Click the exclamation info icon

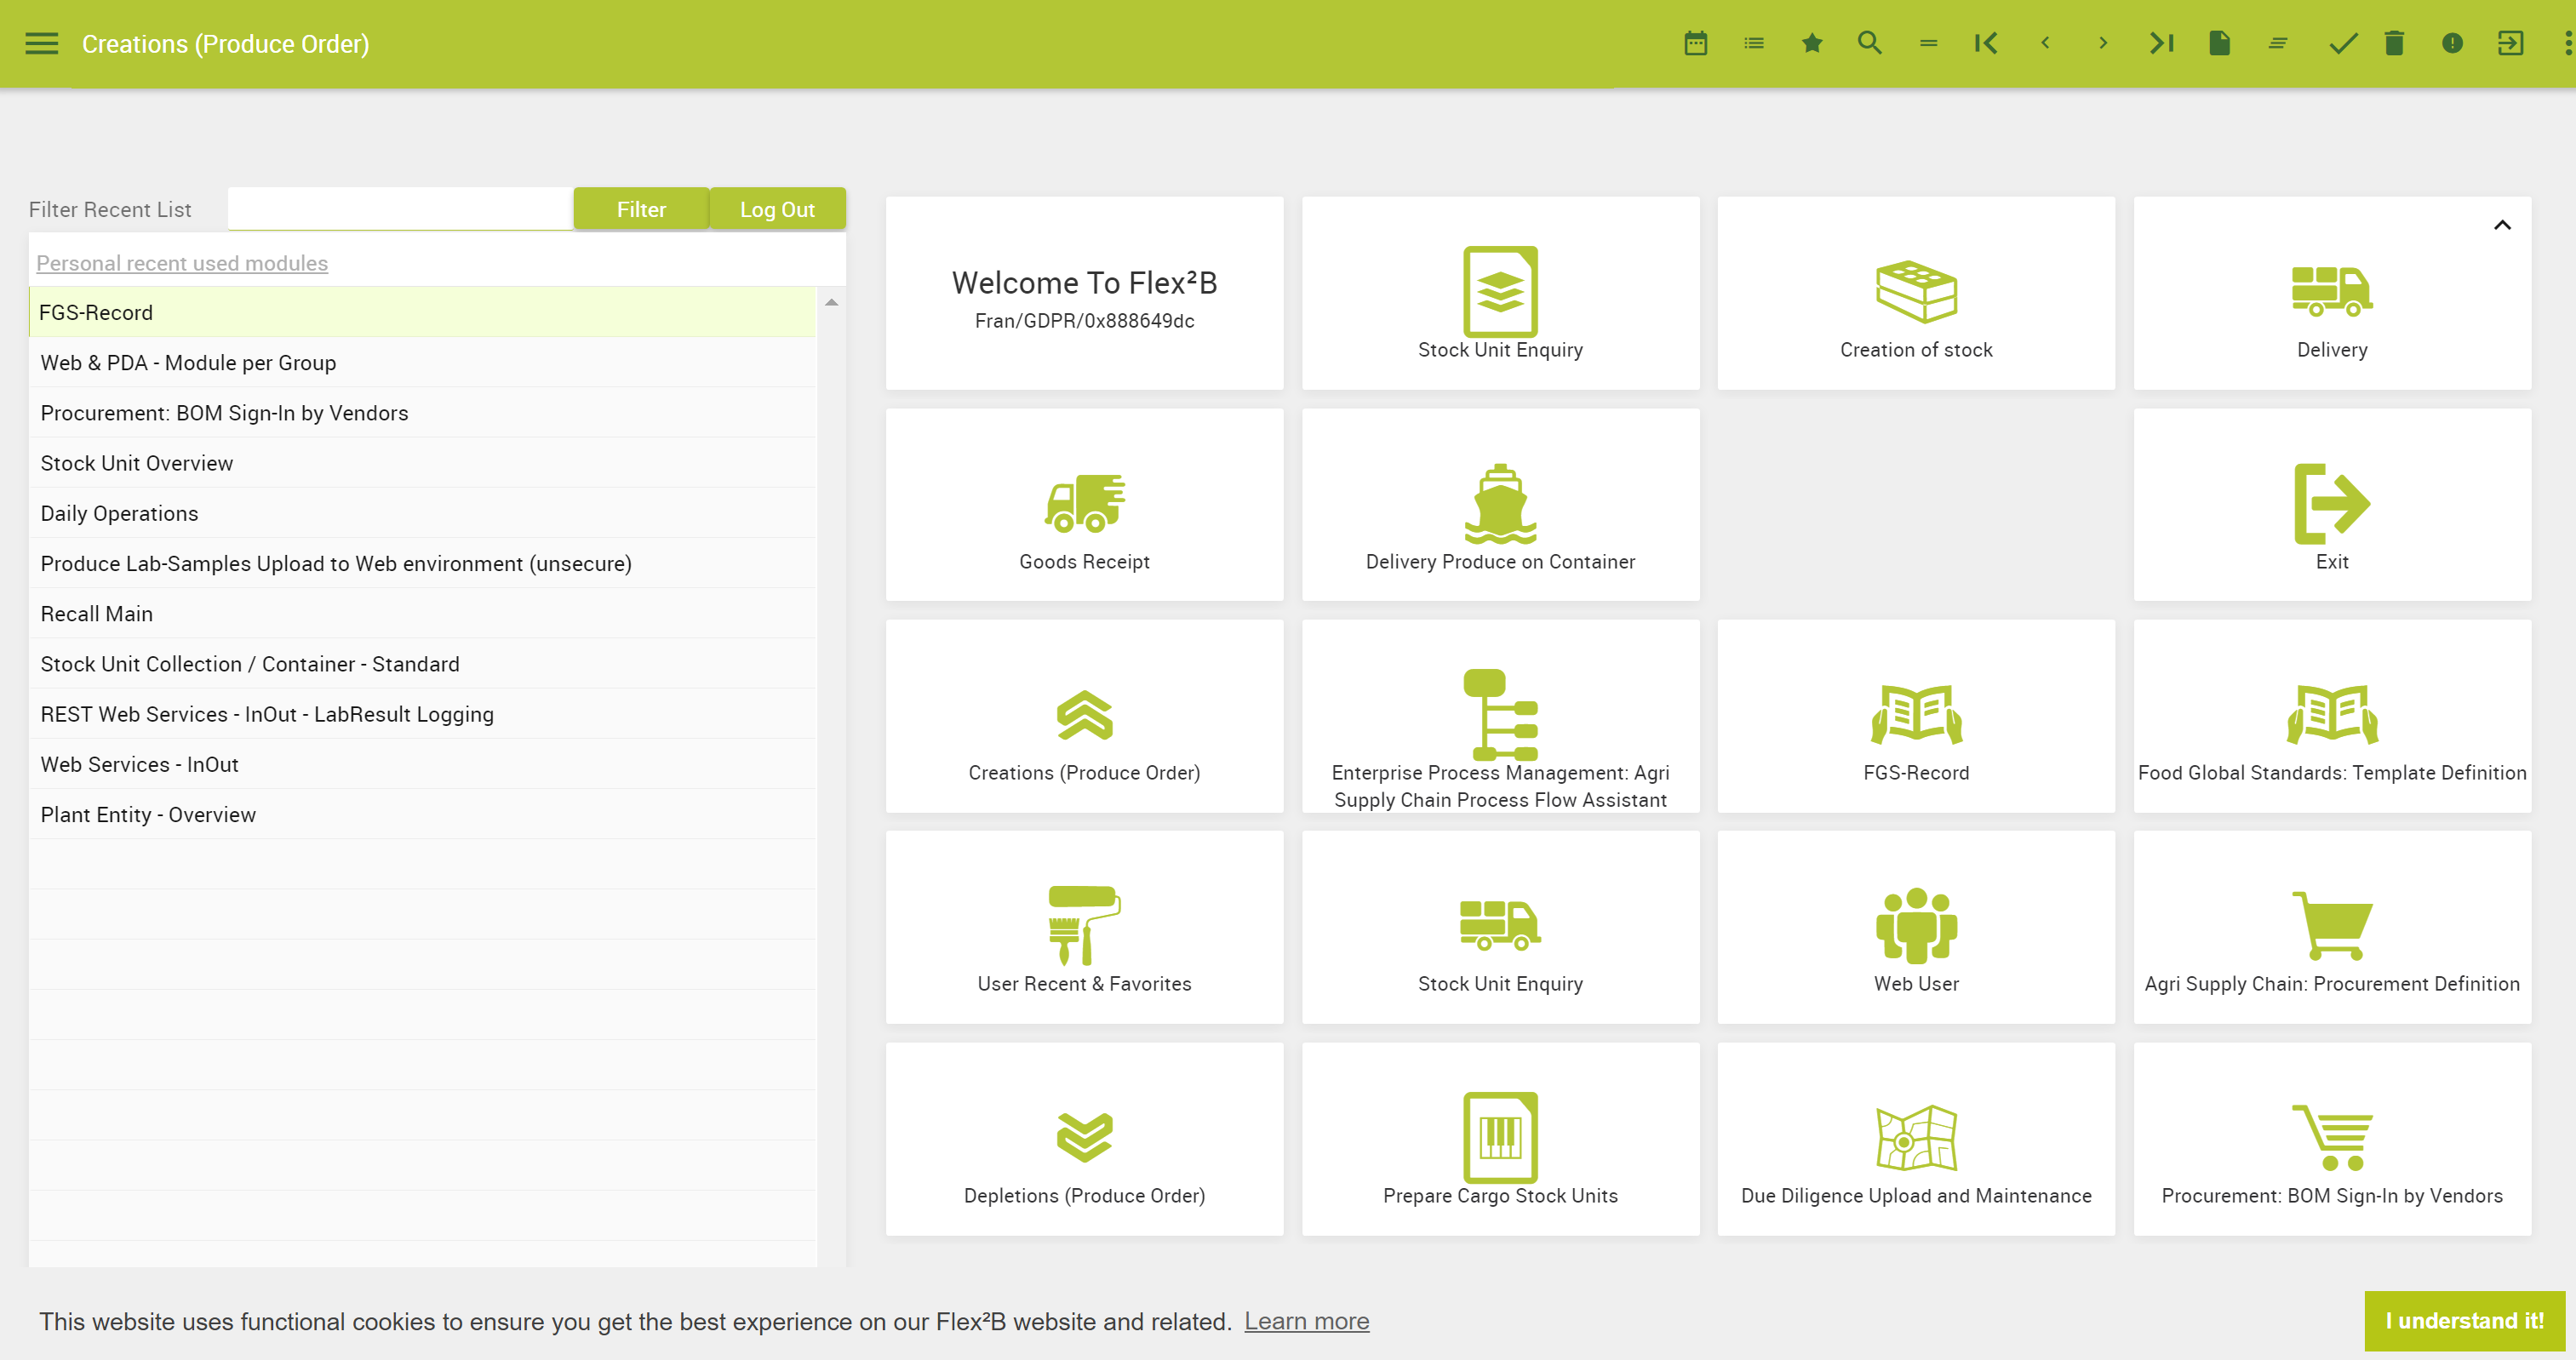click(x=2452, y=44)
